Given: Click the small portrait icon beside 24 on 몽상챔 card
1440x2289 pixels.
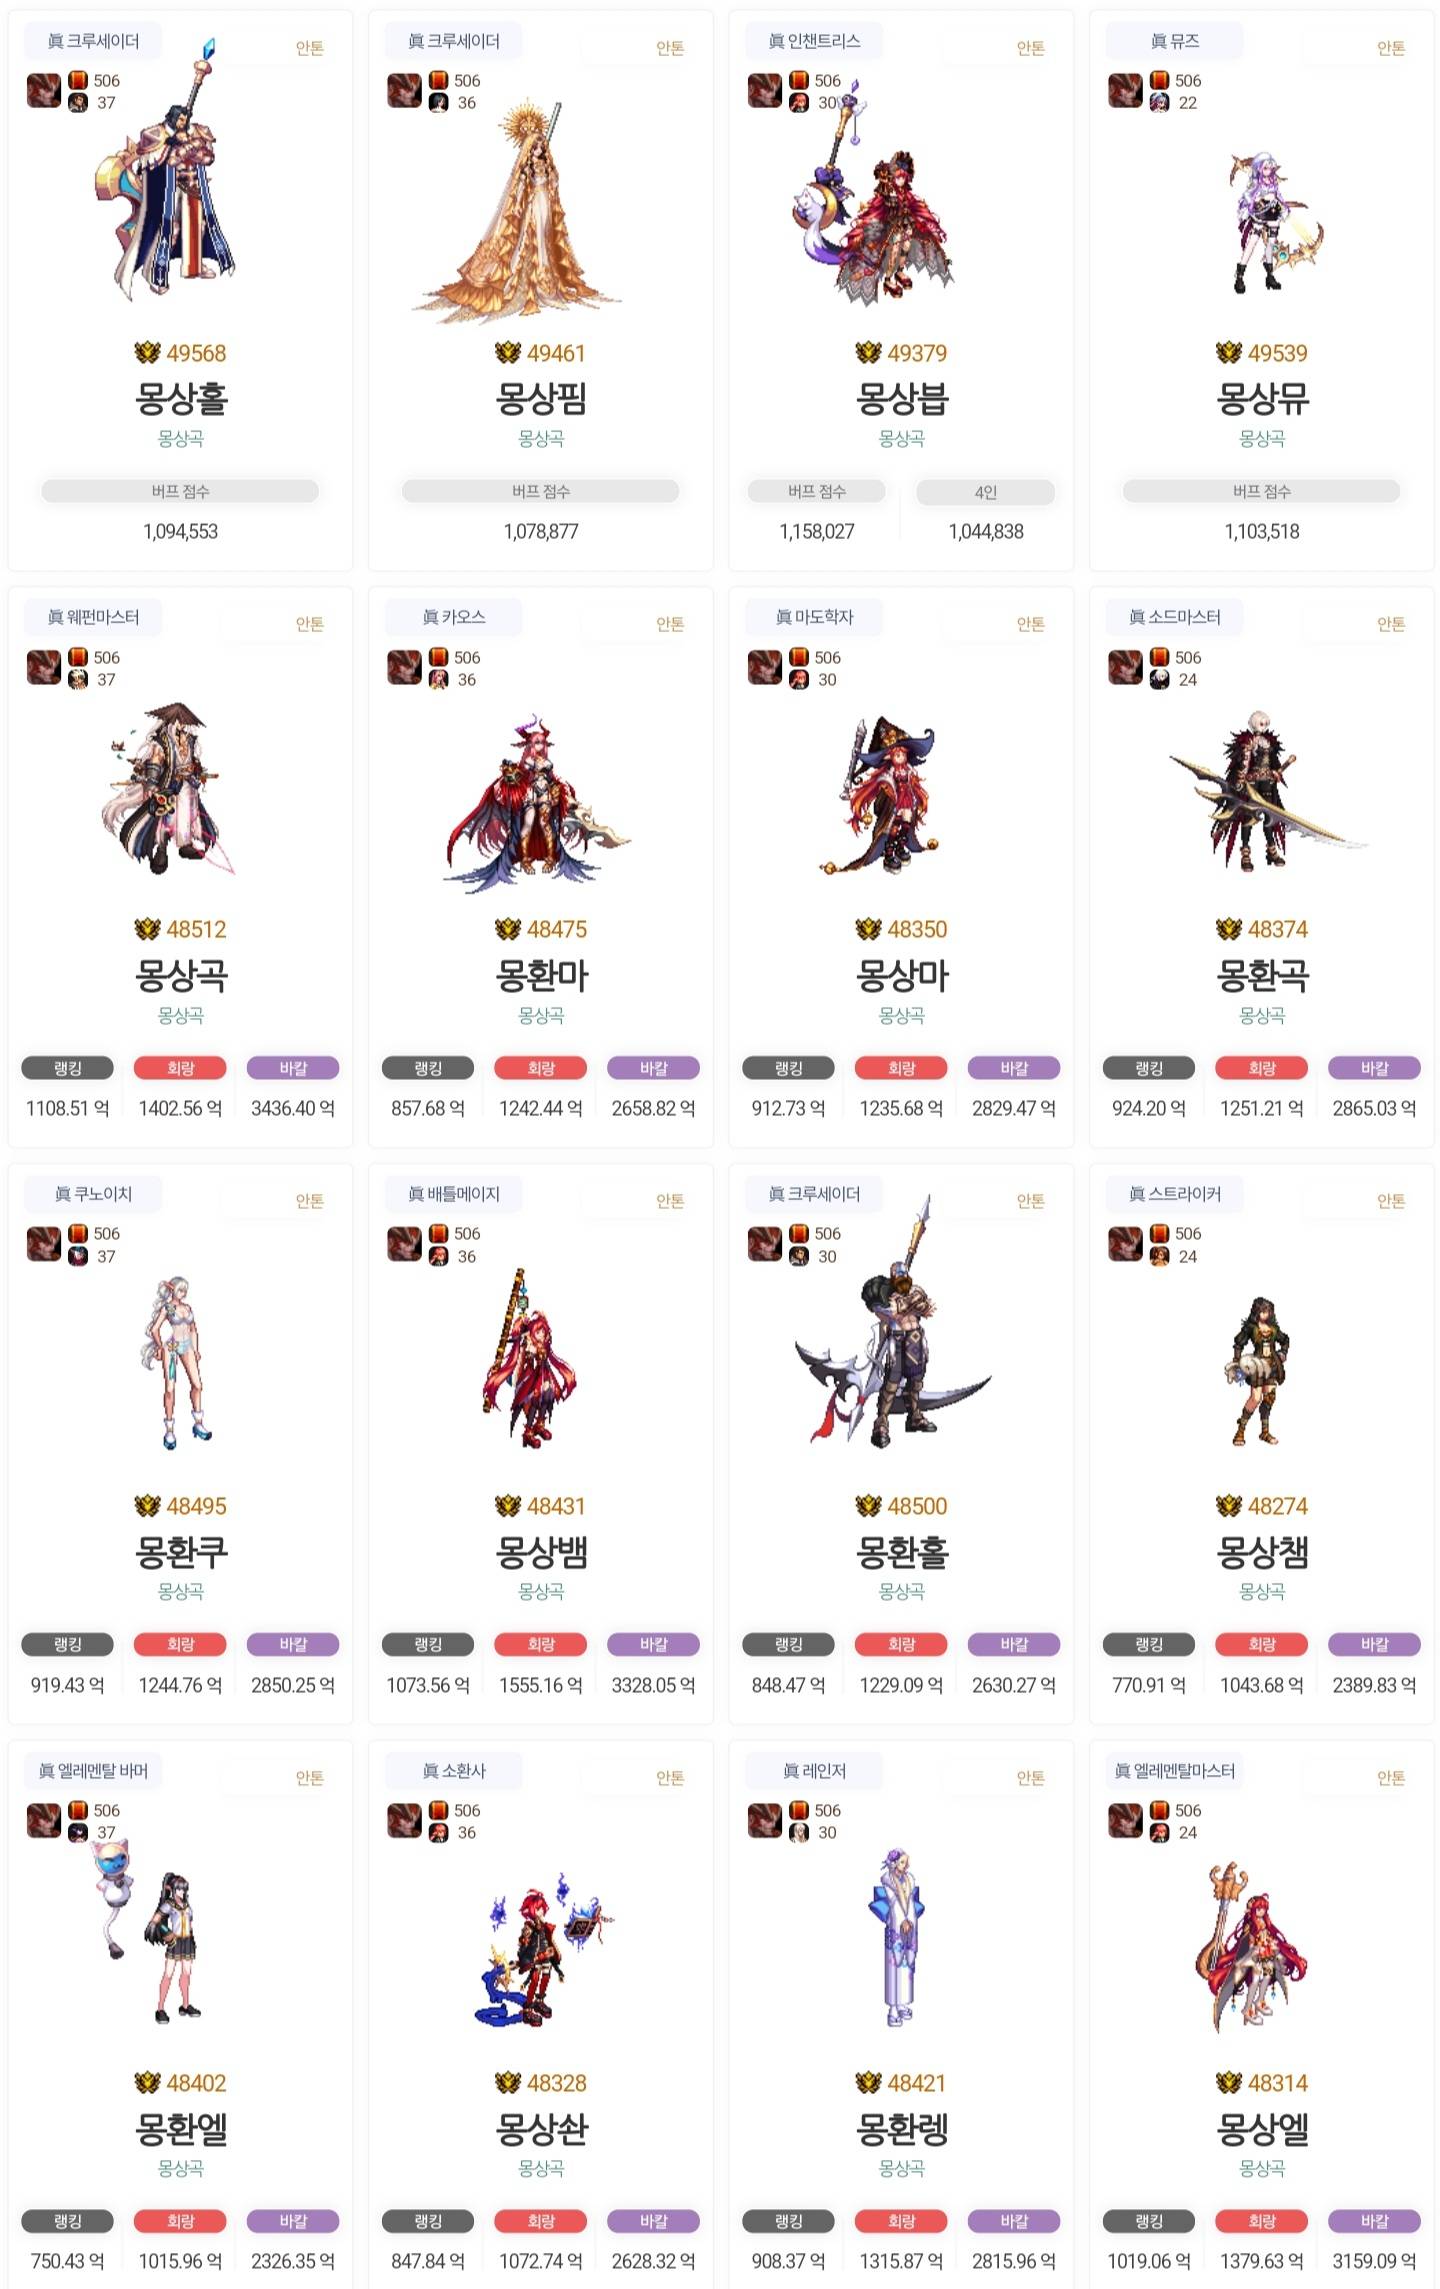Looking at the screenshot, I should click(x=1159, y=1256).
